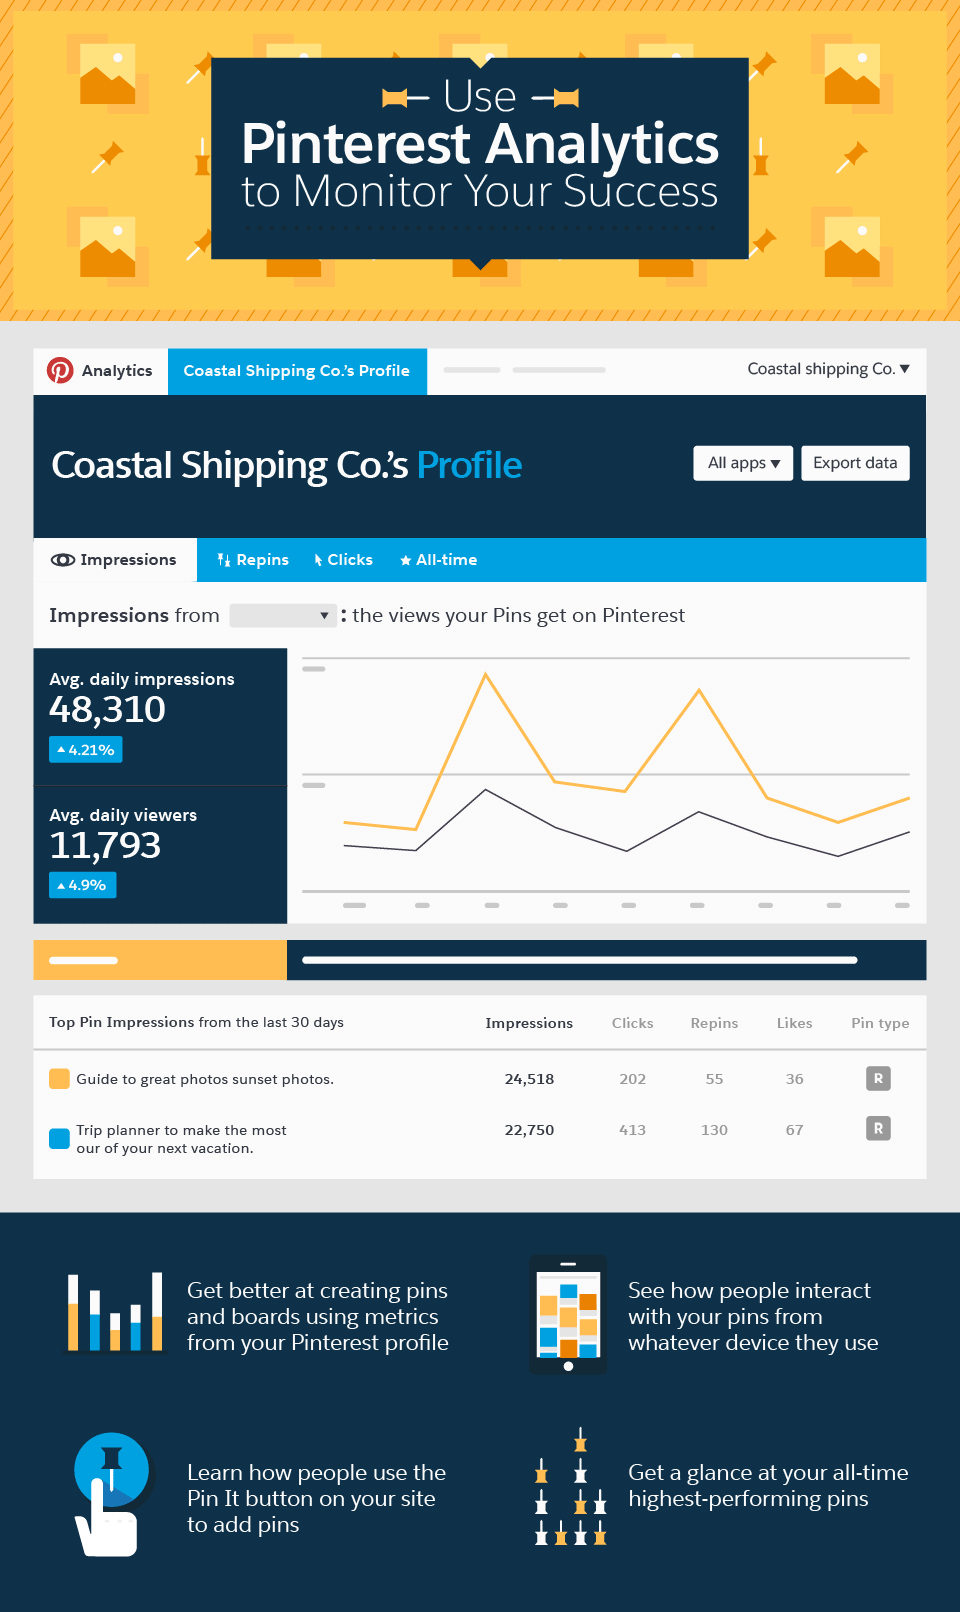The width and height of the screenshot is (960, 1612).
Task: Click the tablet device icon
Action: (568, 1314)
